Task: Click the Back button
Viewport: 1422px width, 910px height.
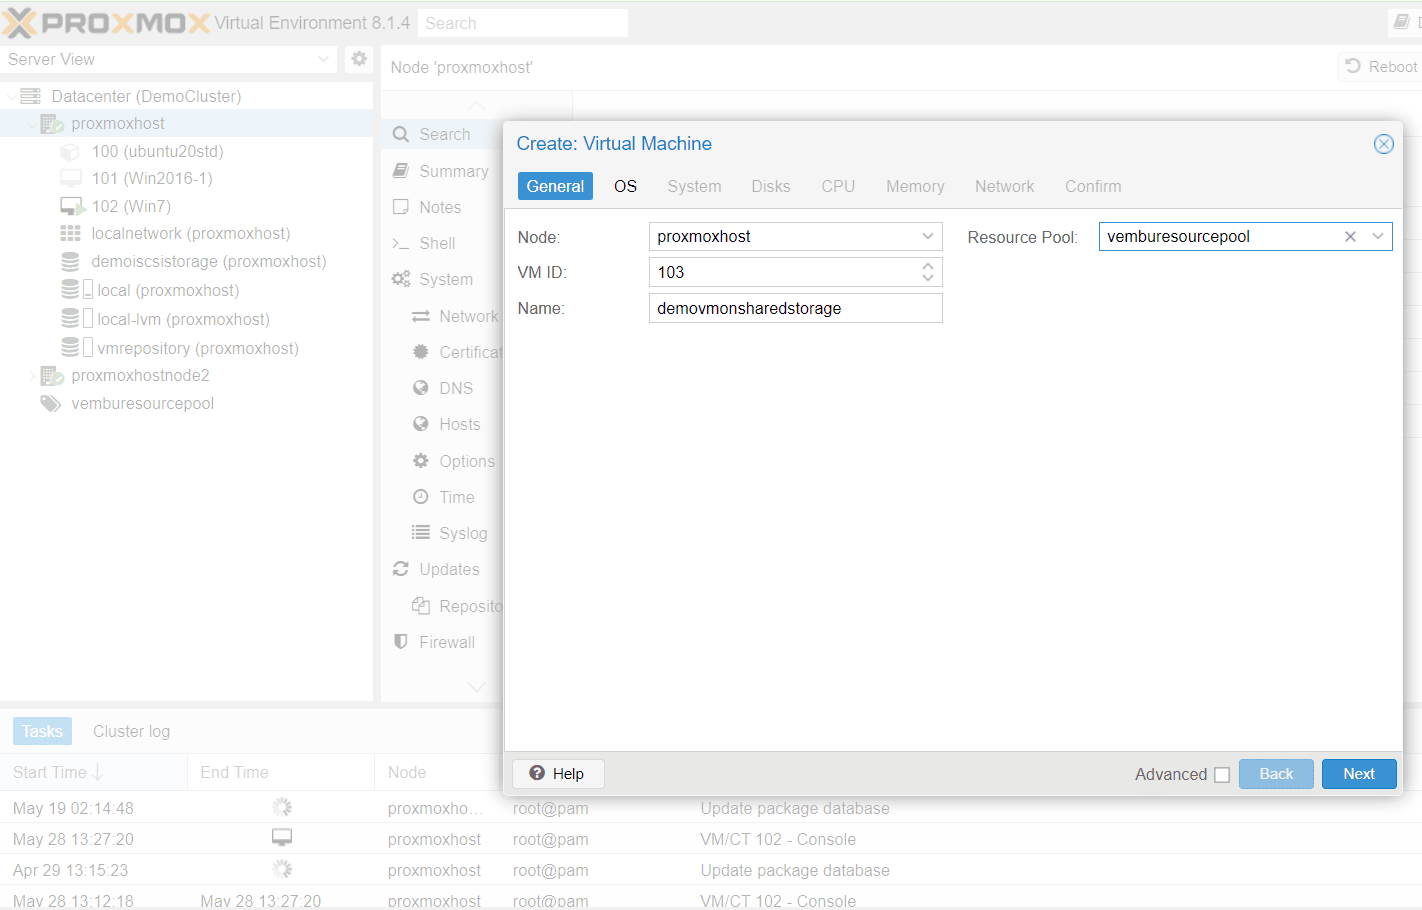Action: coord(1276,774)
